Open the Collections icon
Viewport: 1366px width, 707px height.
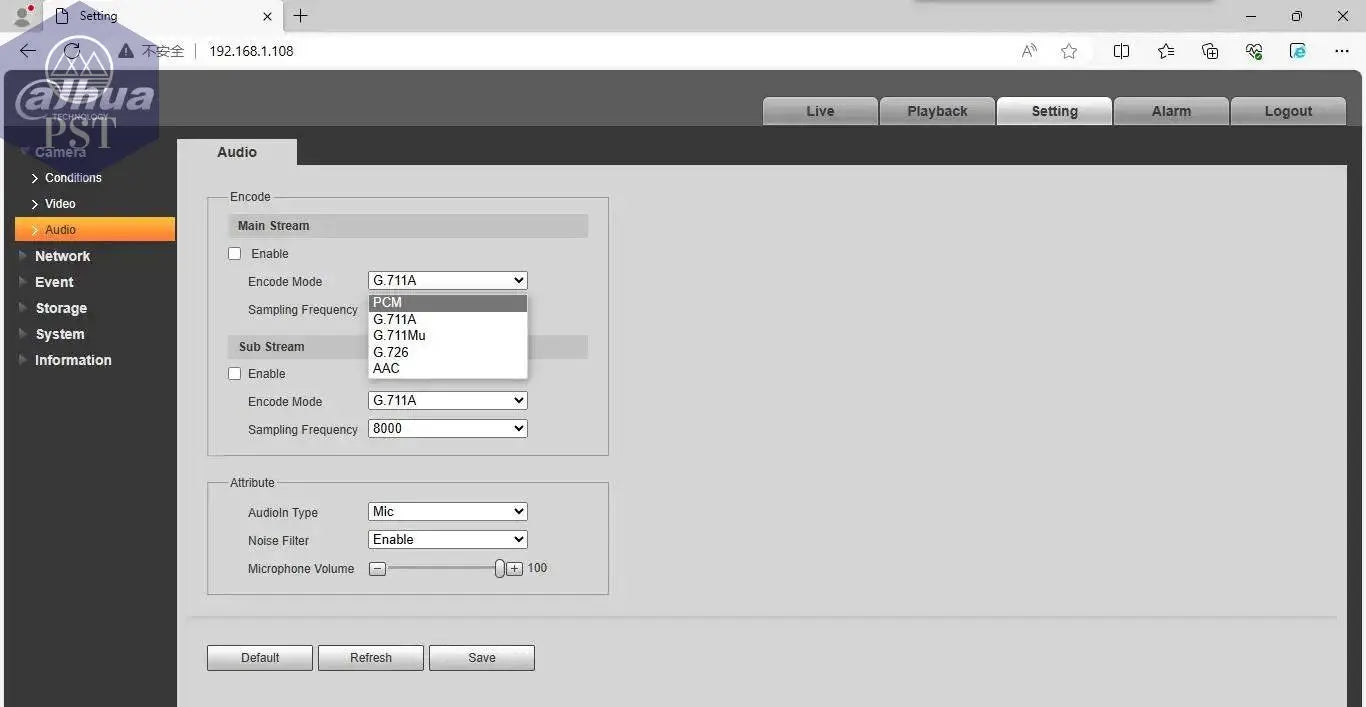tap(1210, 51)
